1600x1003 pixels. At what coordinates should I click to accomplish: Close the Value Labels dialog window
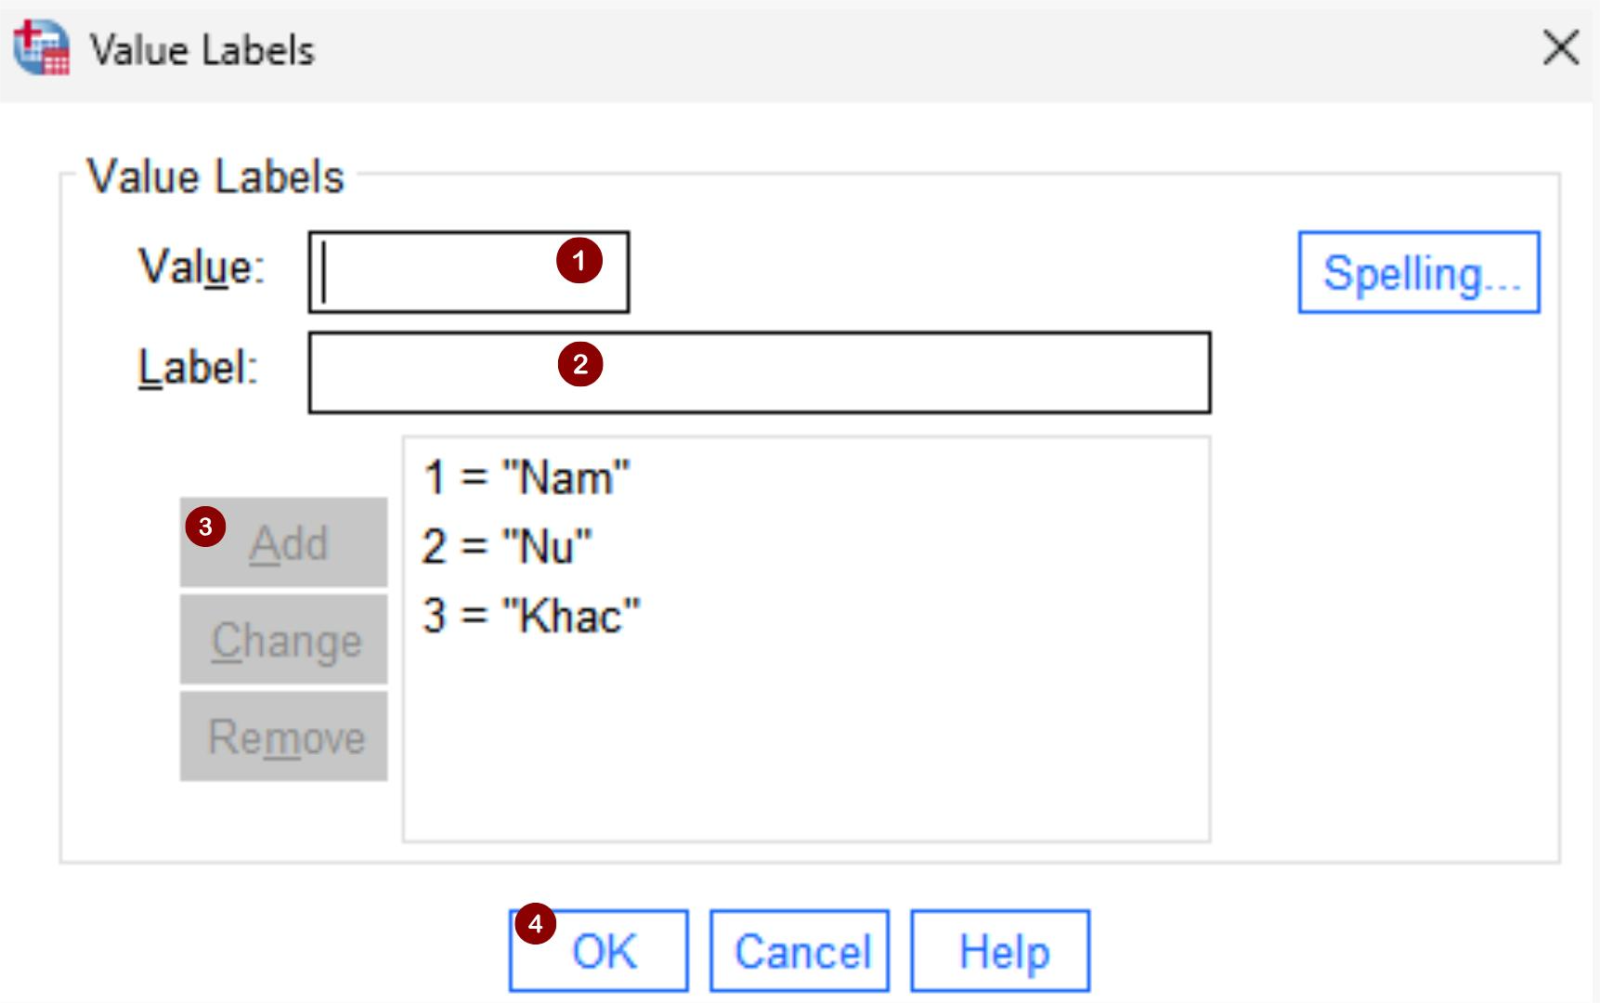[x=1560, y=48]
